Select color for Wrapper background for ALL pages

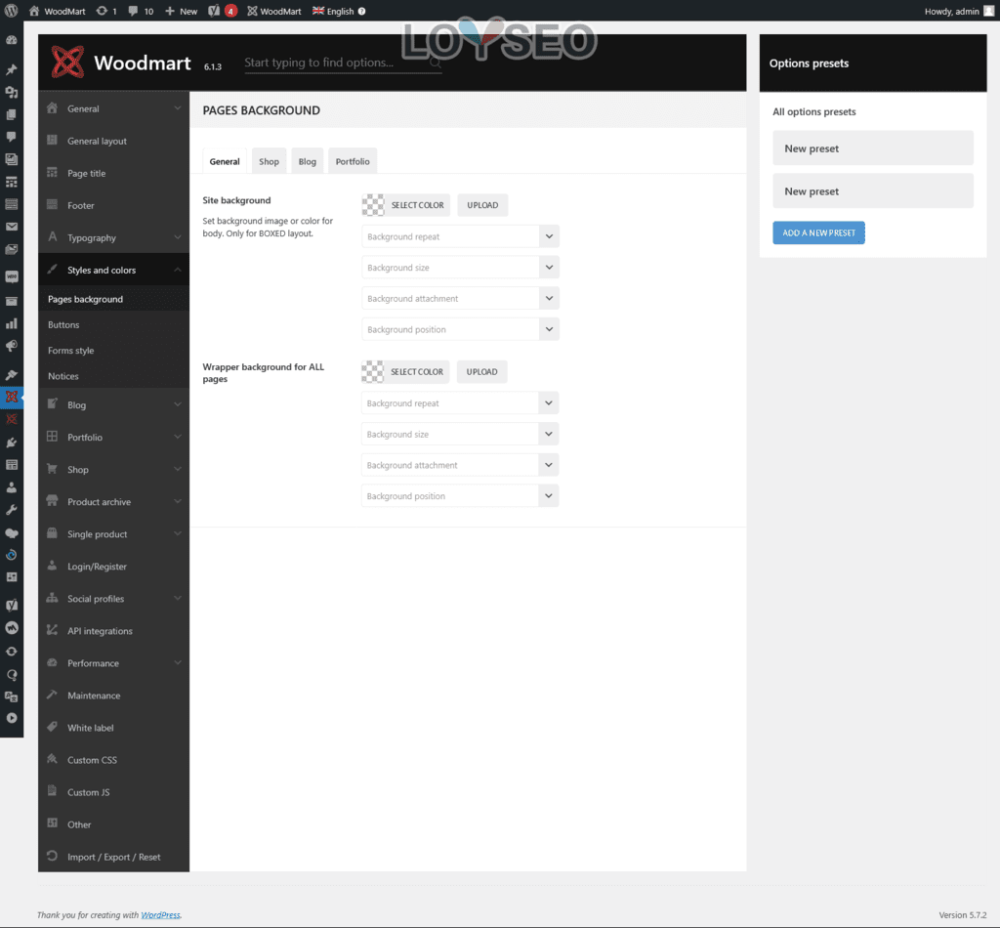405,371
